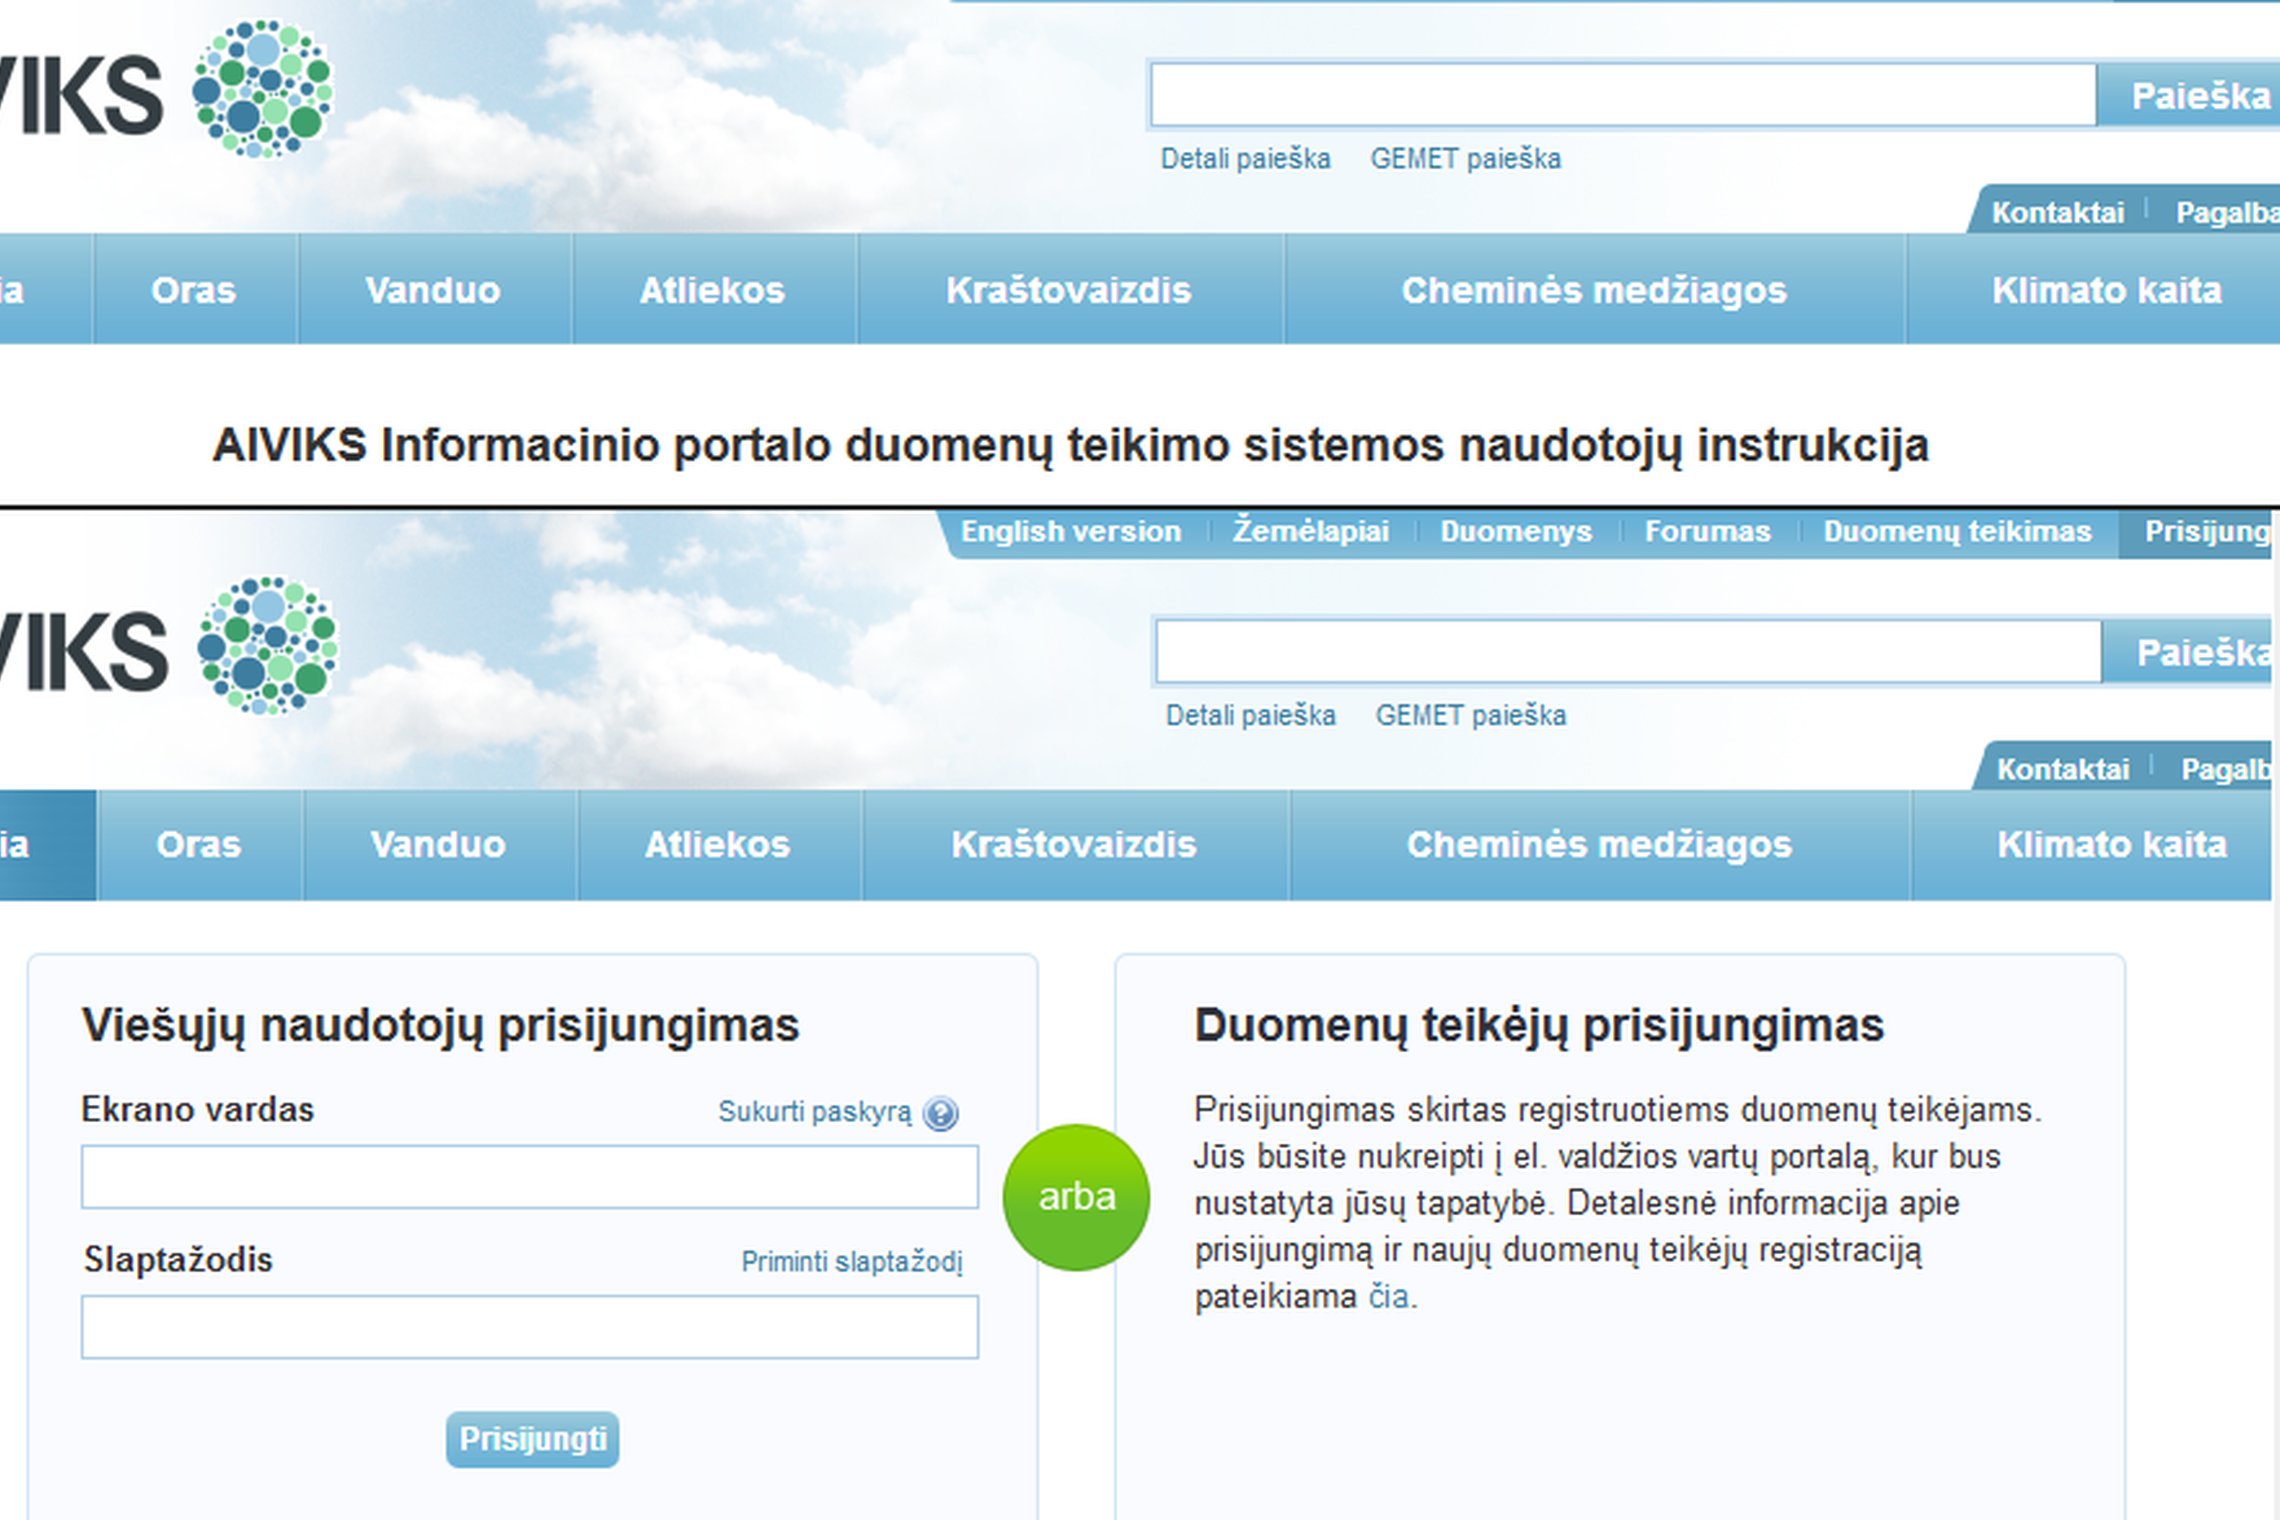
Task: Select Oras in the topmost navigation bar
Action: [194, 290]
